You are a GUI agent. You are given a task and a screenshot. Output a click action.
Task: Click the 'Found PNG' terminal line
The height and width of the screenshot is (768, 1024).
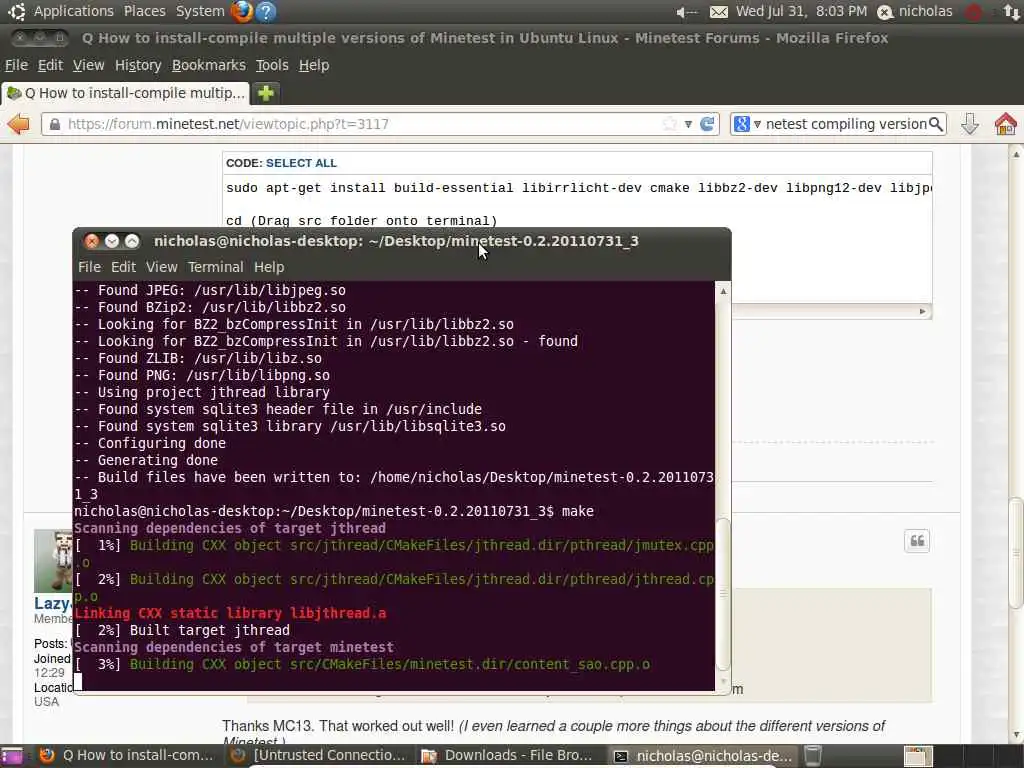(x=202, y=376)
